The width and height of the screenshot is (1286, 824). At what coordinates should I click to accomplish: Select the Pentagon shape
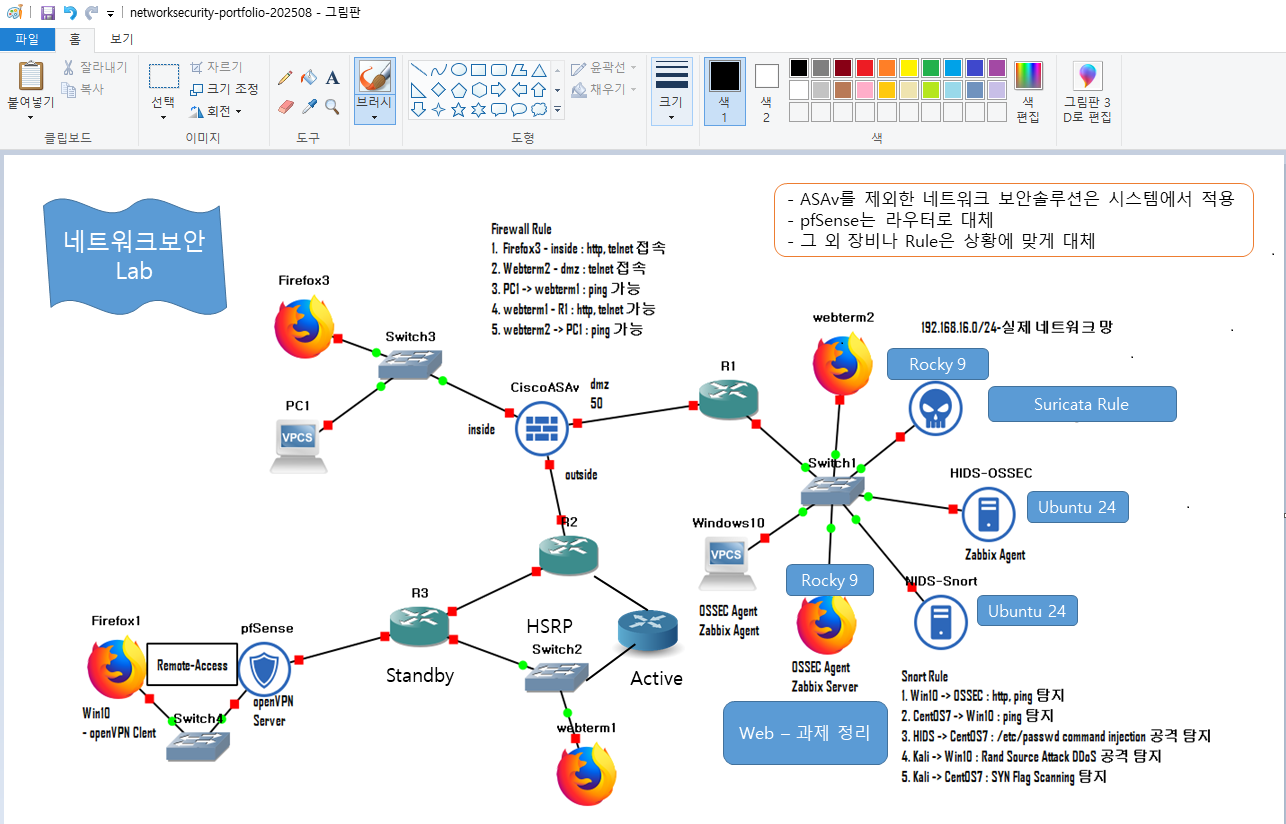pos(458,90)
